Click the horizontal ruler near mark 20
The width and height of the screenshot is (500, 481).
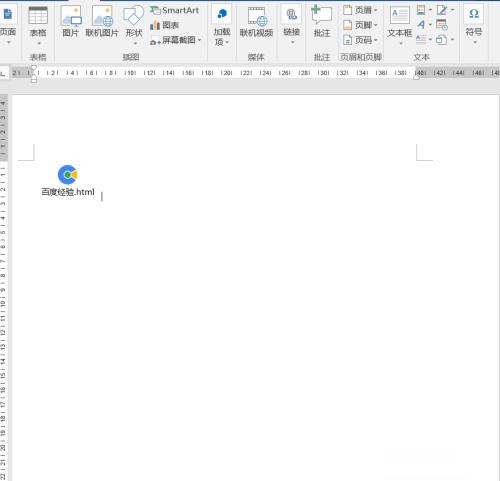coord(226,73)
